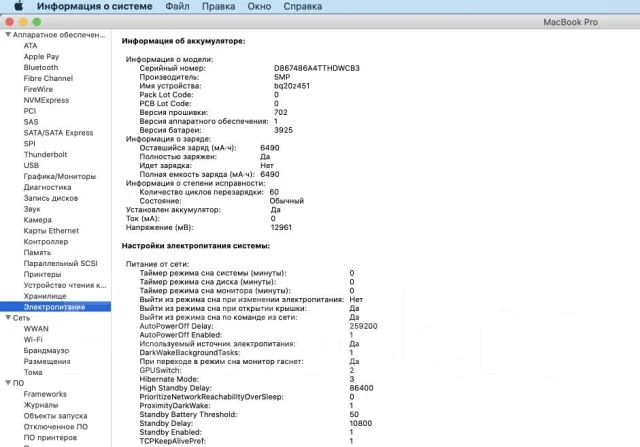The image size is (640, 447).
Task: Select USB in the sidebar
Action: pyautogui.click(x=31, y=165)
